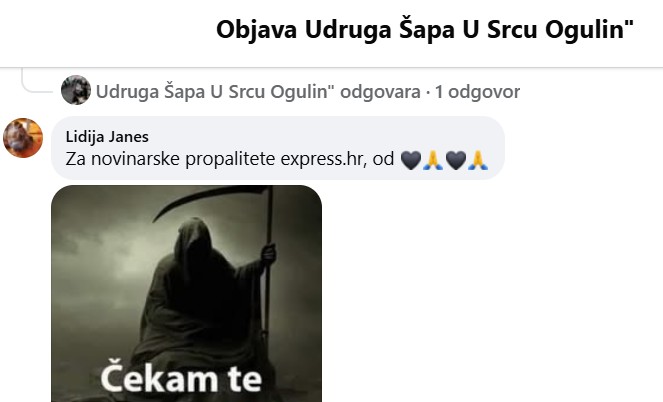Click the word 'Ogulin' in dialog header
663x402 pixels.
[589, 30]
